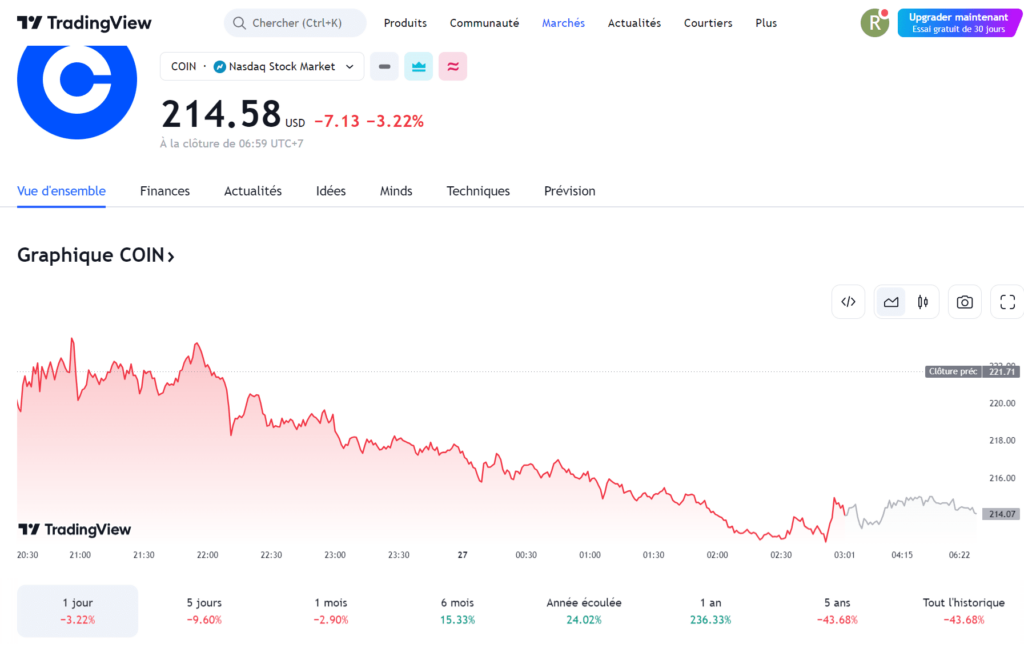Screen dimensions: 1024x648
Task: Open the chart in fullscreen mode
Action: point(1006,301)
